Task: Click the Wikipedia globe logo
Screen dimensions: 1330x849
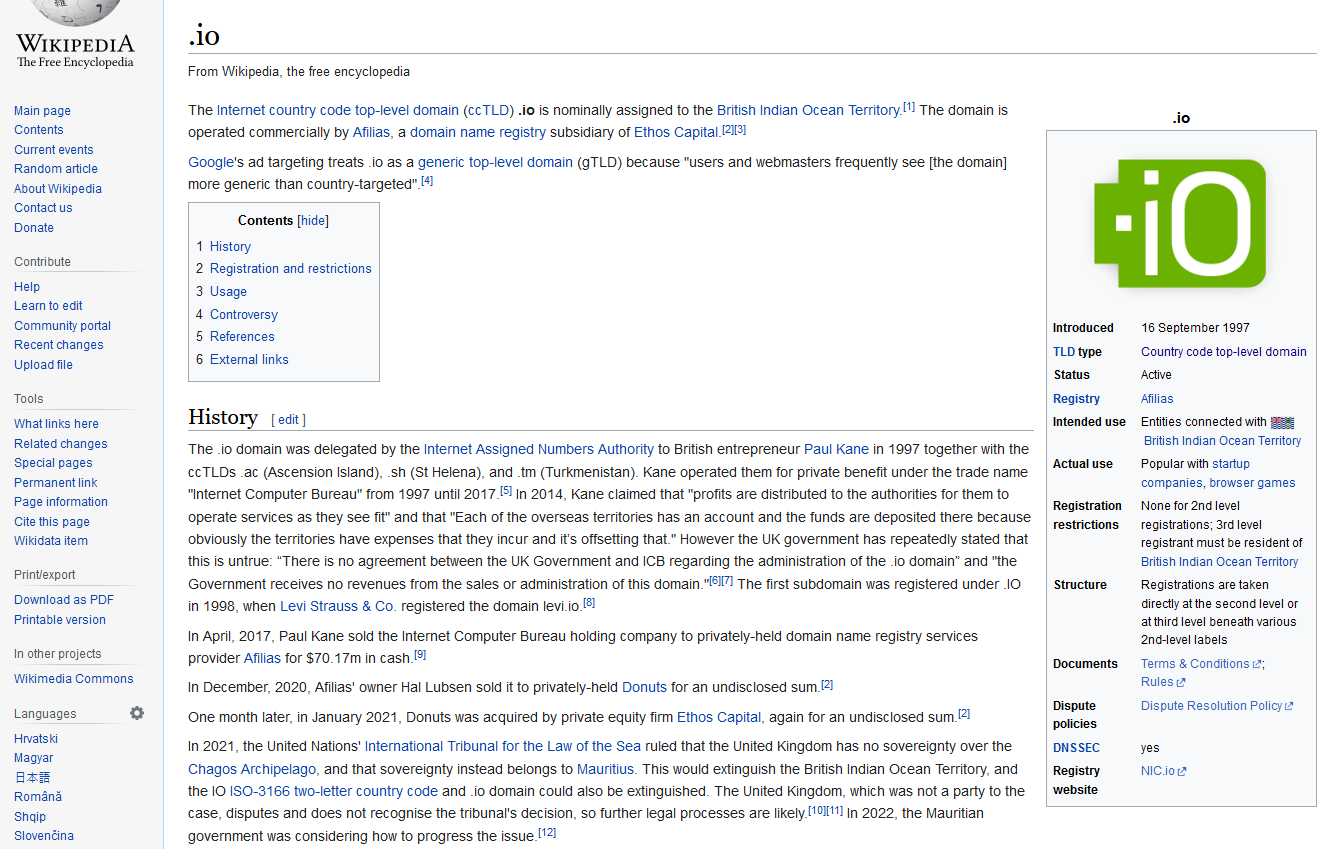Action: tap(74, 14)
